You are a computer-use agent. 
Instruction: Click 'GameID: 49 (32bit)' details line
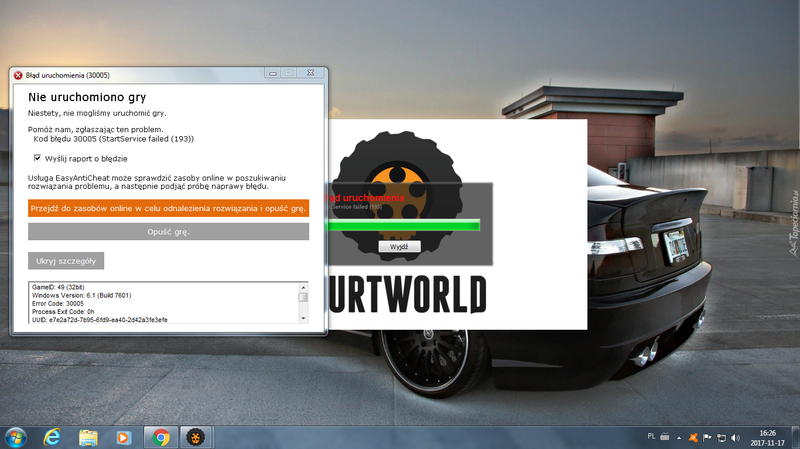tap(58, 287)
